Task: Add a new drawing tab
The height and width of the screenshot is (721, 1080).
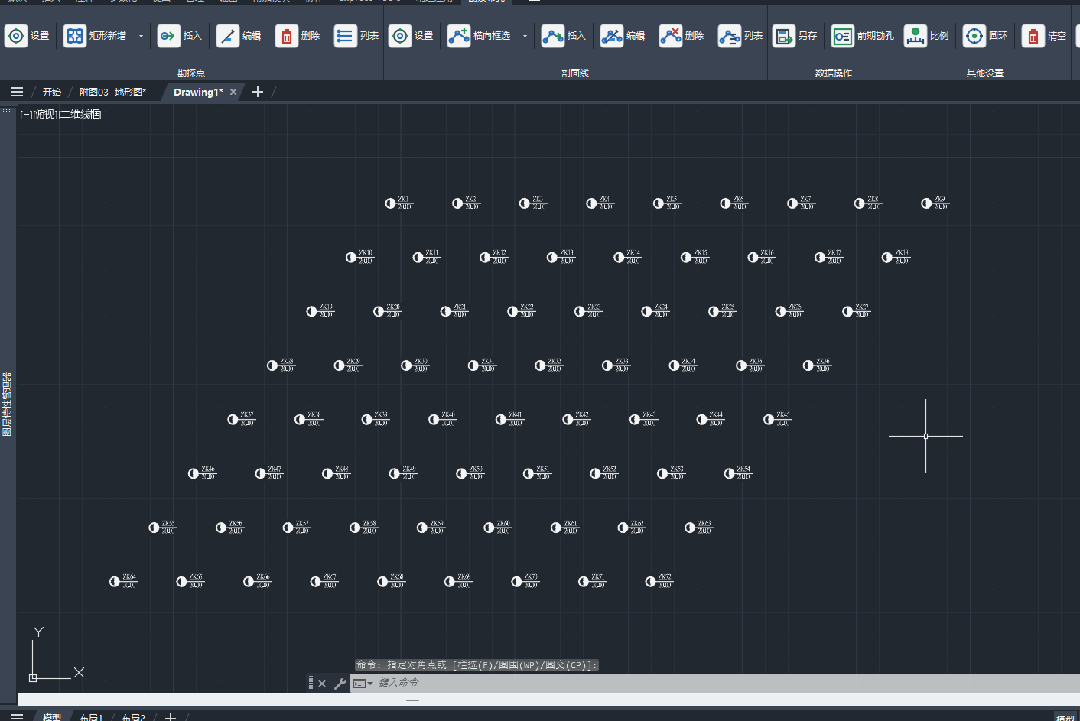Action: tap(258, 92)
